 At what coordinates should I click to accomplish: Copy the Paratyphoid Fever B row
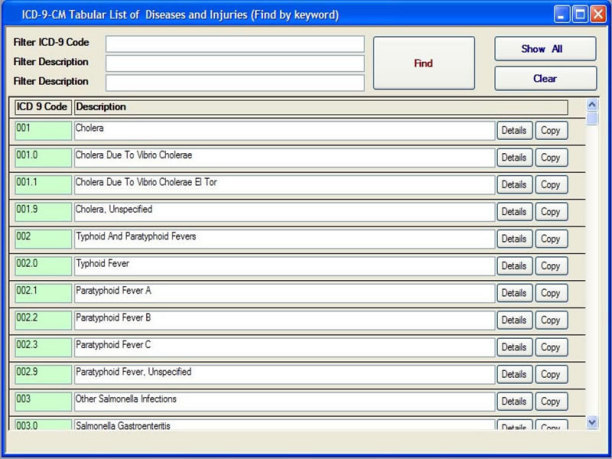click(x=551, y=320)
